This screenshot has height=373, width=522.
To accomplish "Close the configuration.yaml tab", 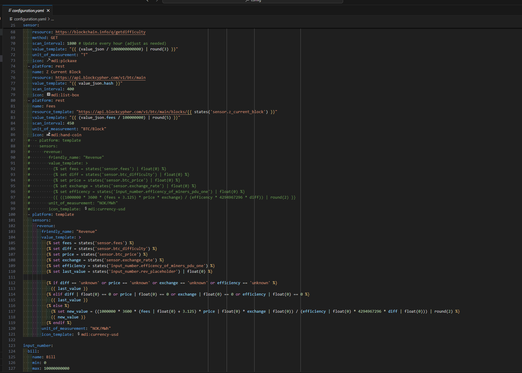I will (48, 11).
